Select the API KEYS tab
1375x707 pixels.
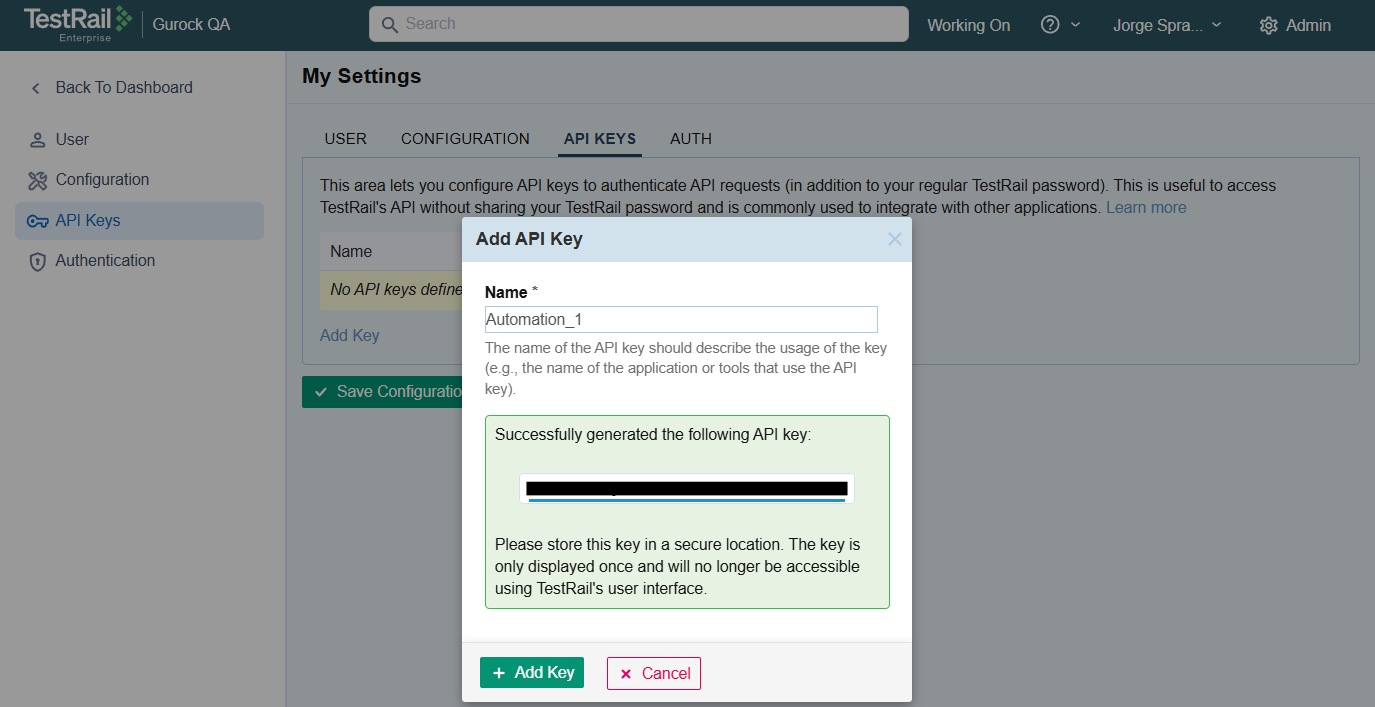point(600,139)
